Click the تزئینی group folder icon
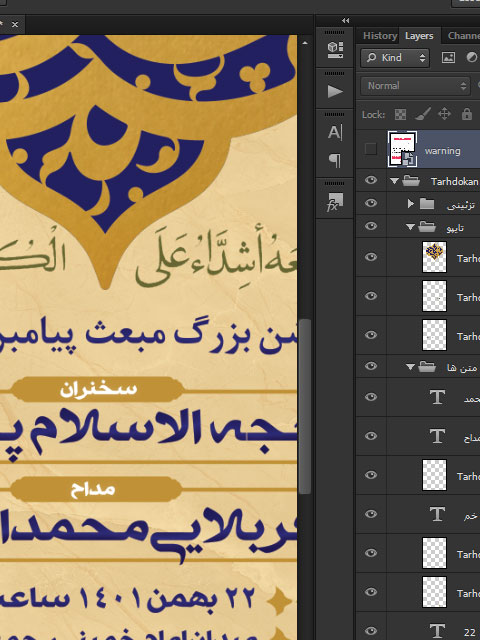Viewport: 480px width, 640px height. click(427, 203)
